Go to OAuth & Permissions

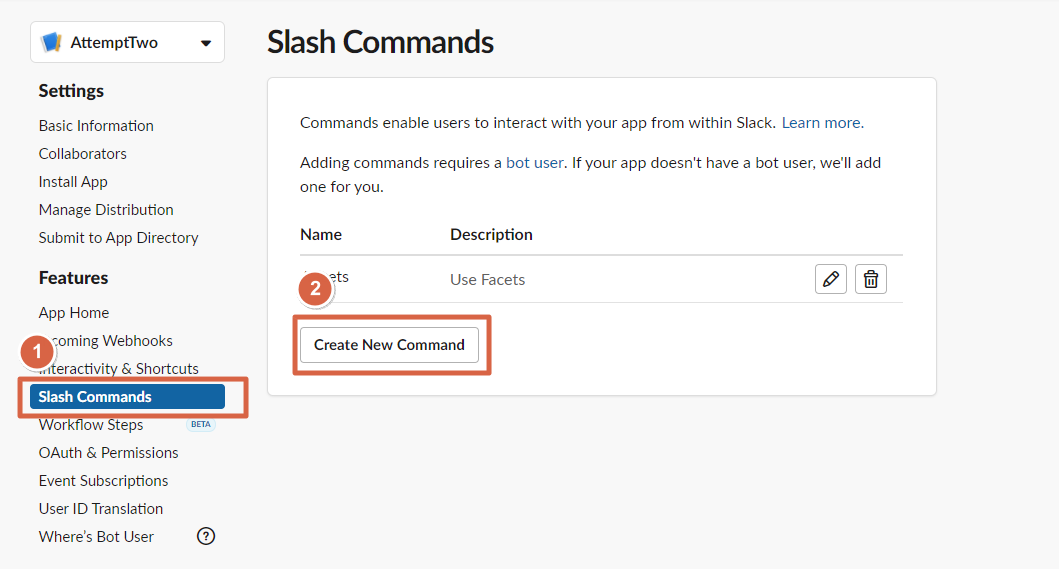(x=108, y=453)
